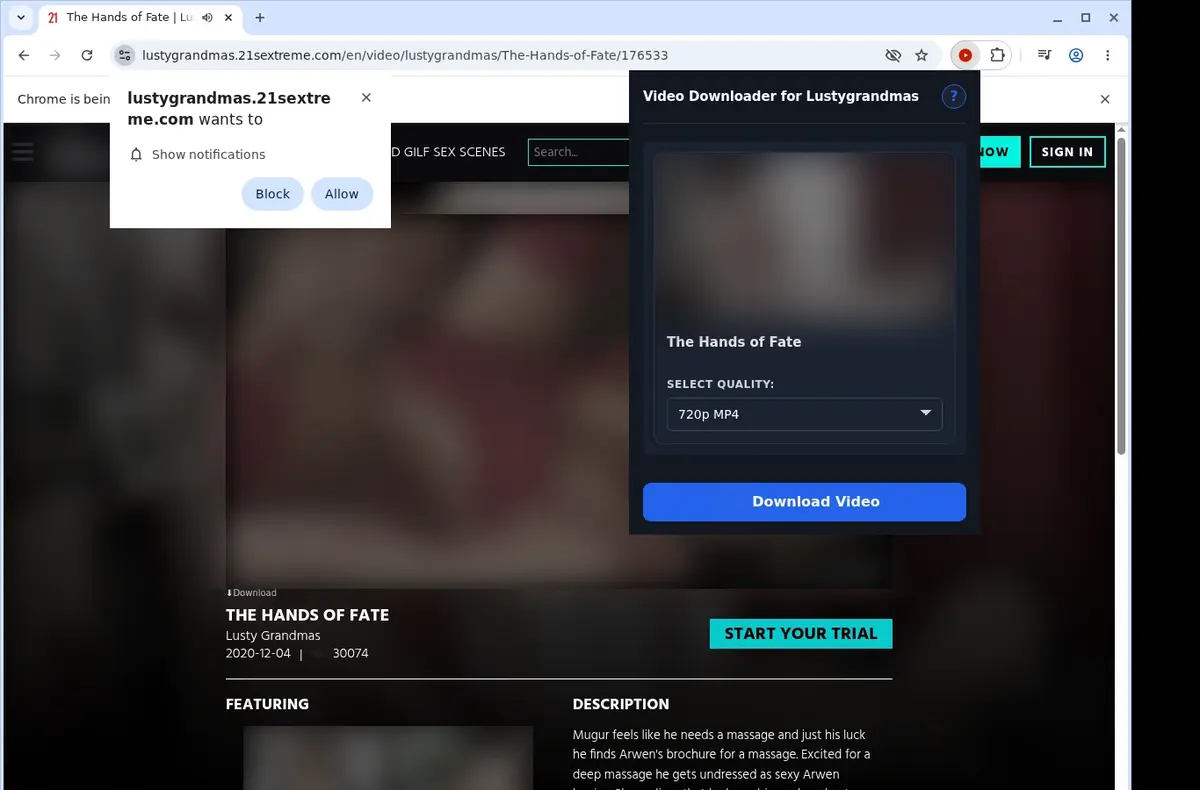
Task: Close the Chrome info bar
Action: pyautogui.click(x=1105, y=99)
